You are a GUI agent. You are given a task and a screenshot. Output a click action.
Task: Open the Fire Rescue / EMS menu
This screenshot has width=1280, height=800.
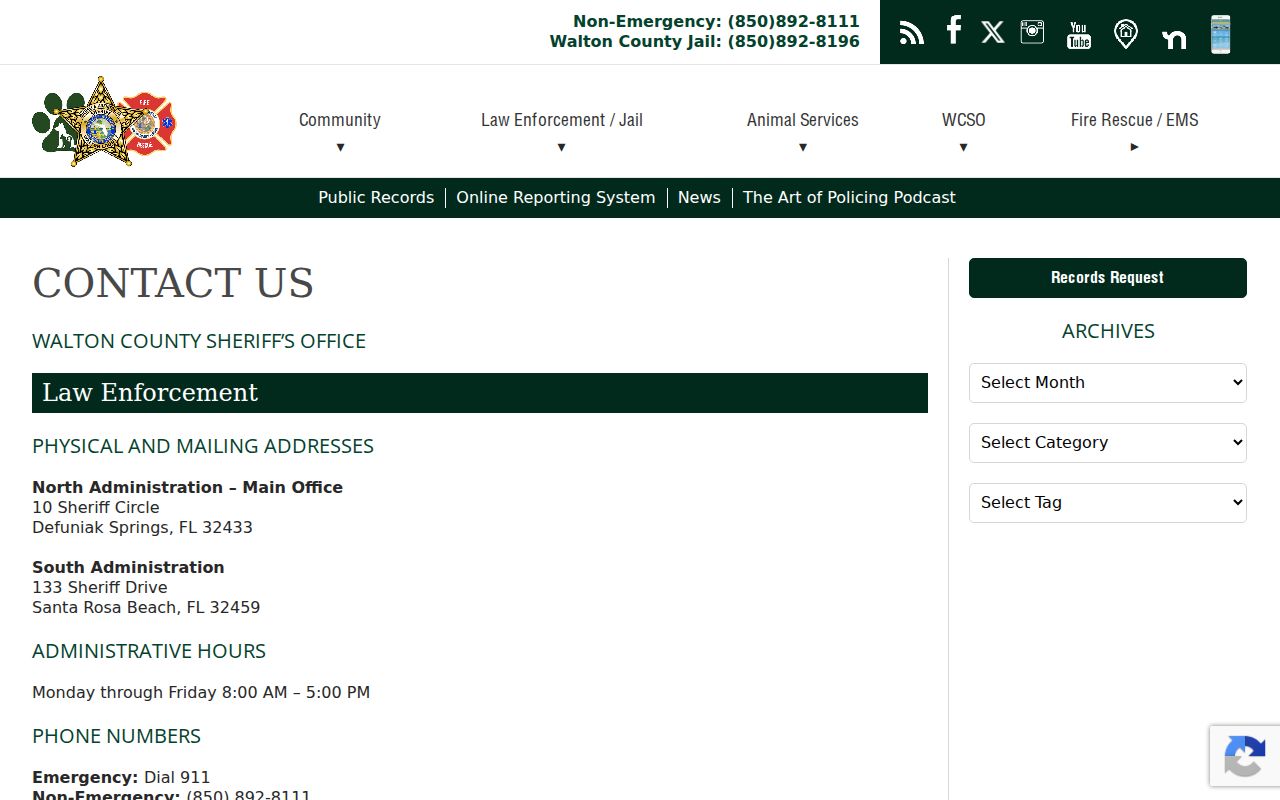(x=1135, y=120)
